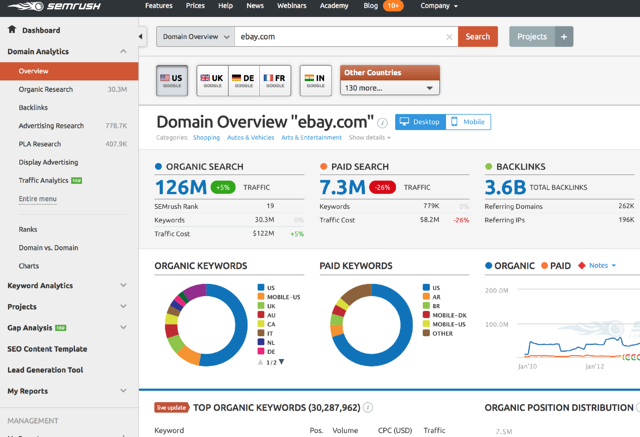Open the Help menu item
This screenshot has width=640, height=437.
tap(225, 6)
